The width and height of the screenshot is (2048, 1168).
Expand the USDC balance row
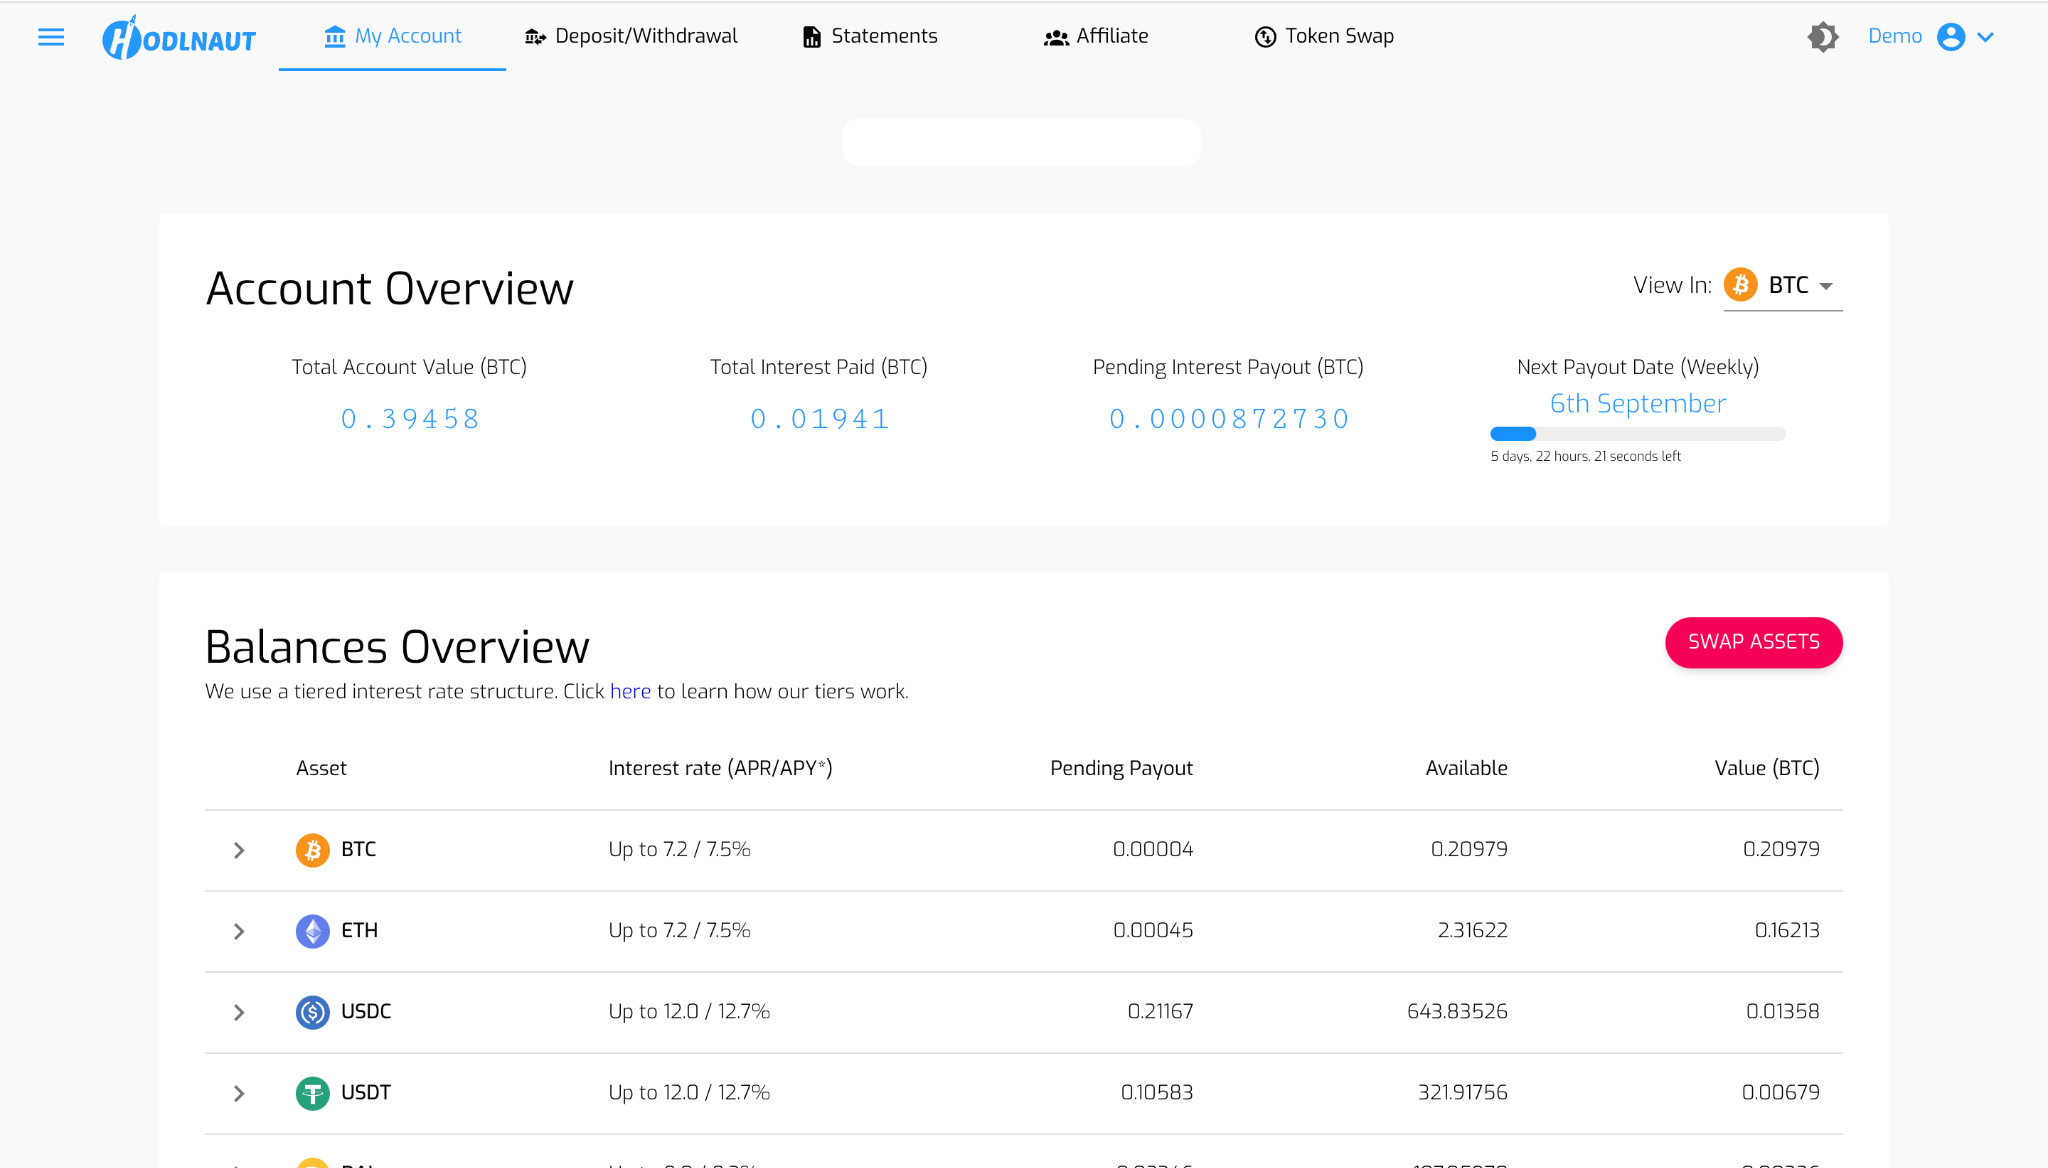[x=239, y=1012]
